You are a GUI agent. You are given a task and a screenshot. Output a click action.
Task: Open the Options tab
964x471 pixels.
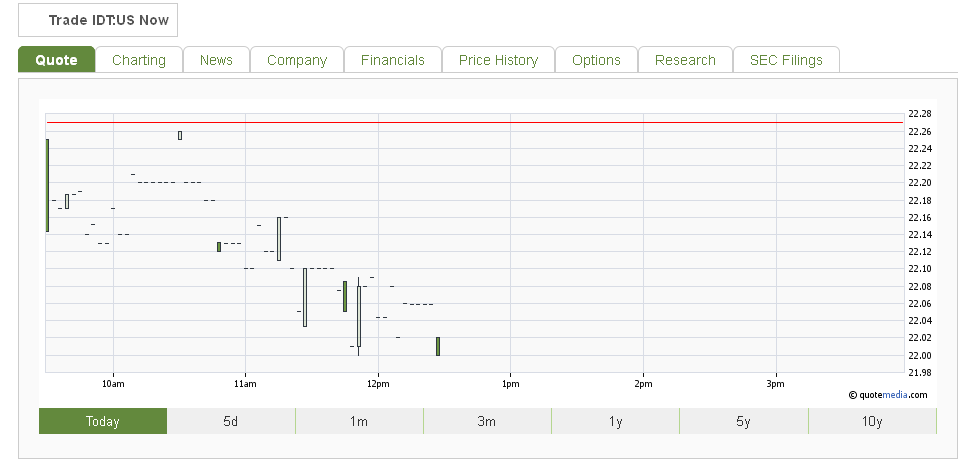[596, 60]
